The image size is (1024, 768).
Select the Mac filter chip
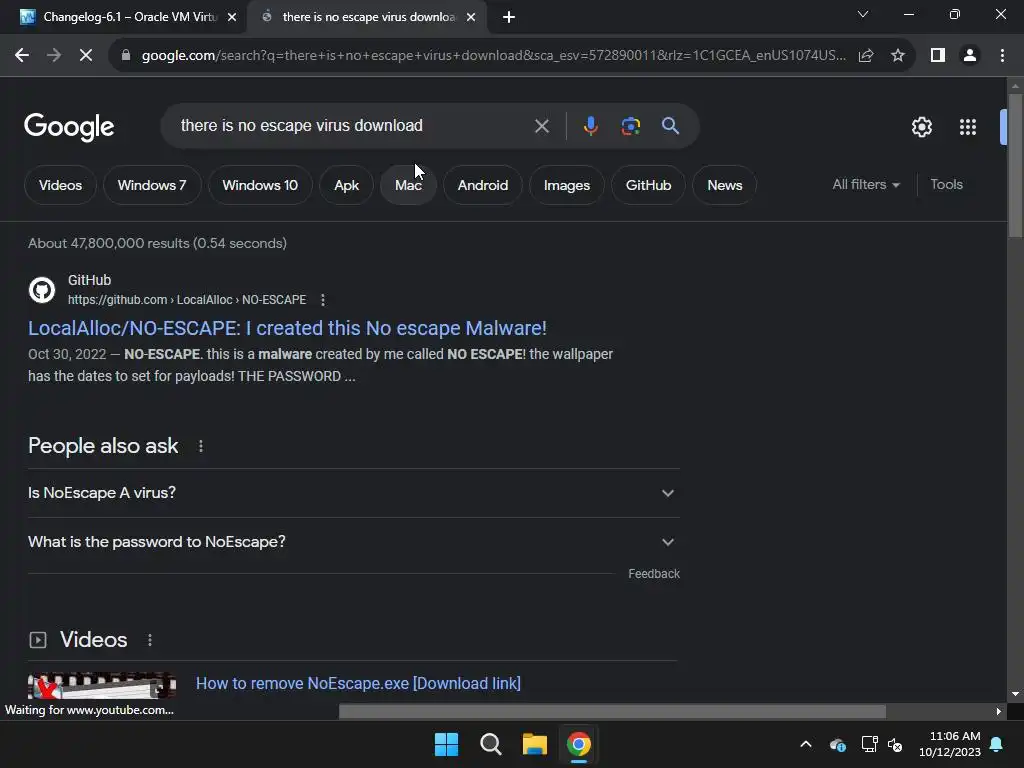[x=408, y=185]
